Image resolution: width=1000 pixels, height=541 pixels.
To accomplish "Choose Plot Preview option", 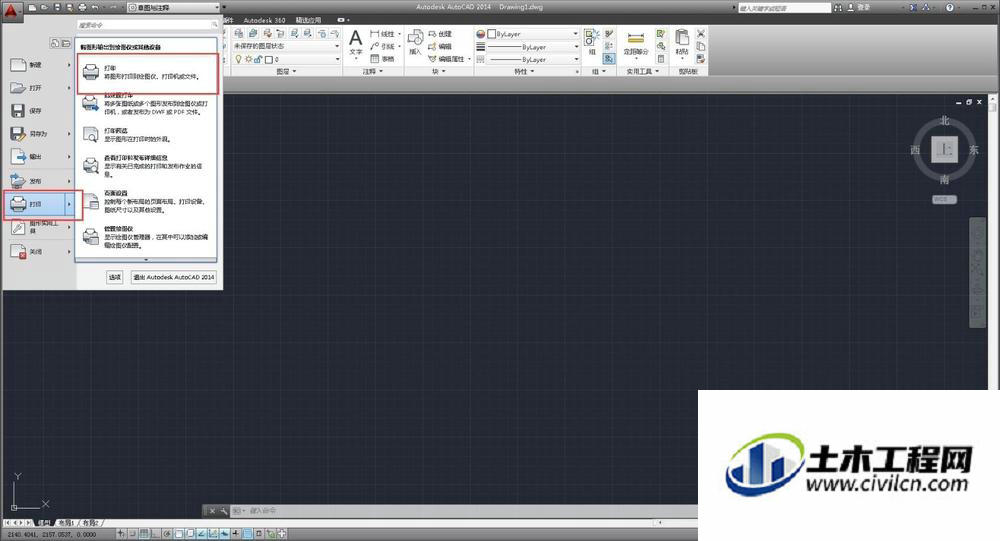I will pos(146,135).
